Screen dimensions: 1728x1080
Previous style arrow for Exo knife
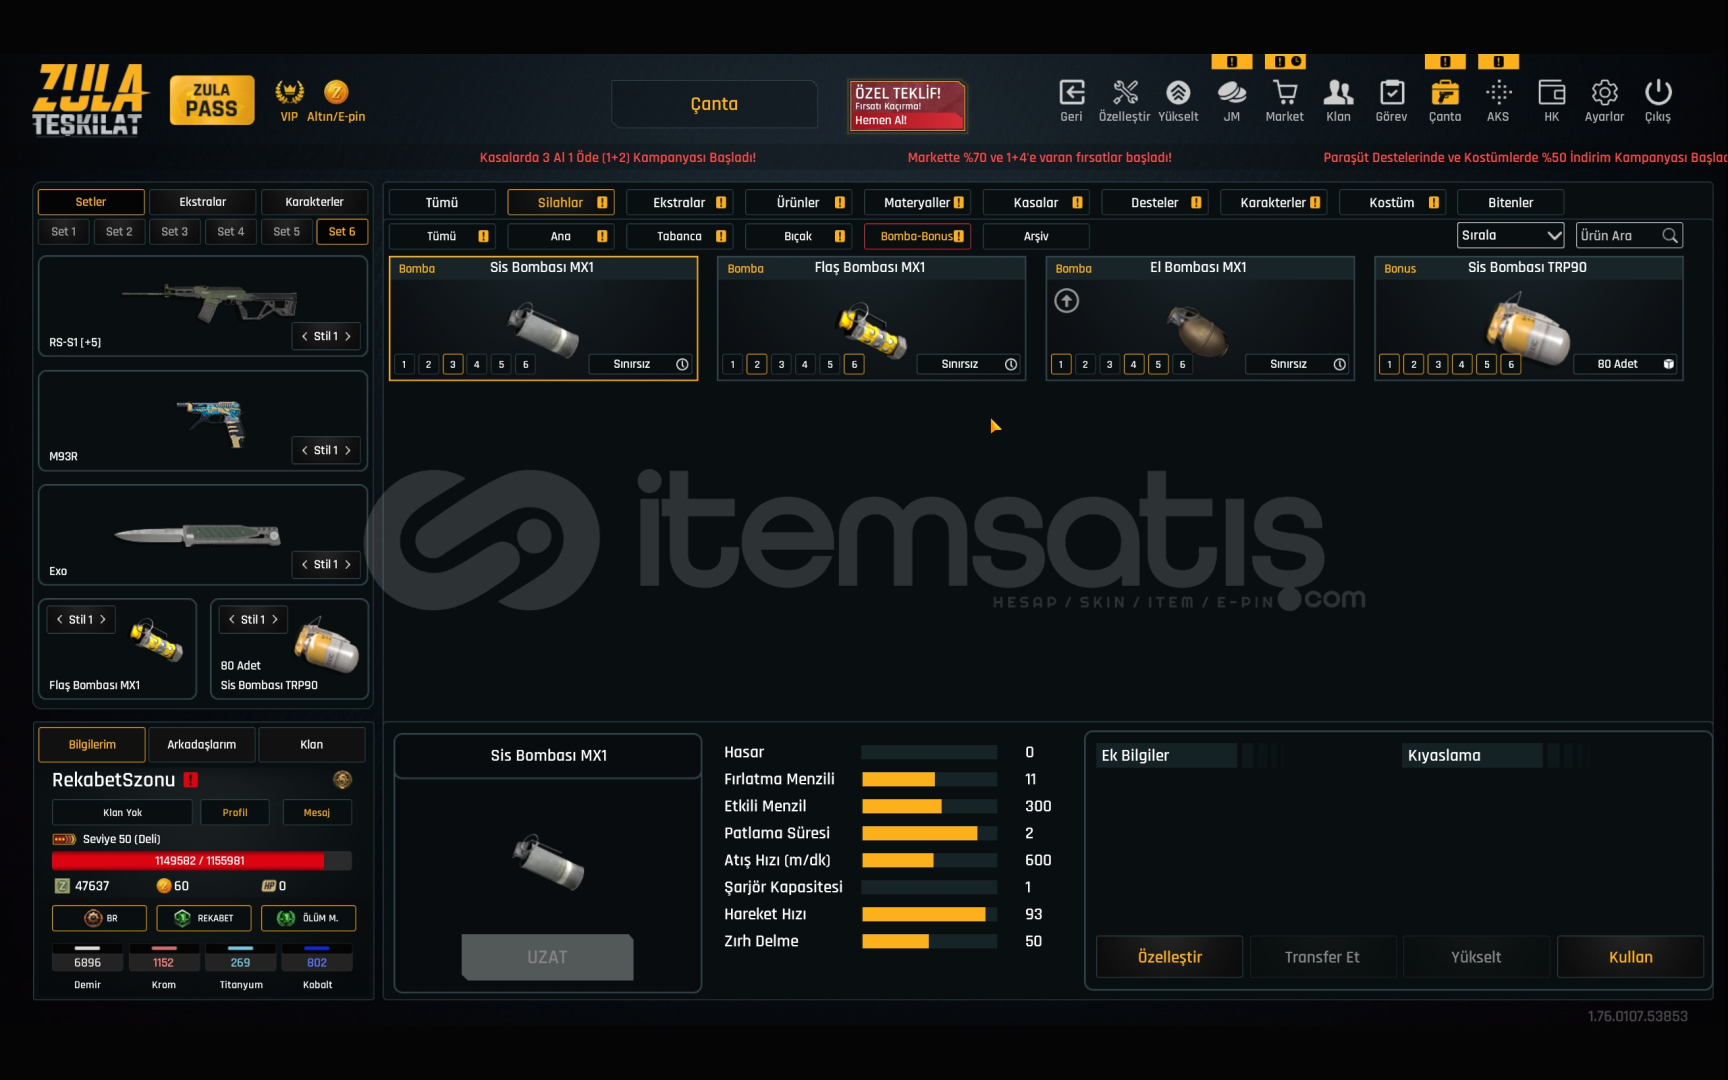pos(304,564)
